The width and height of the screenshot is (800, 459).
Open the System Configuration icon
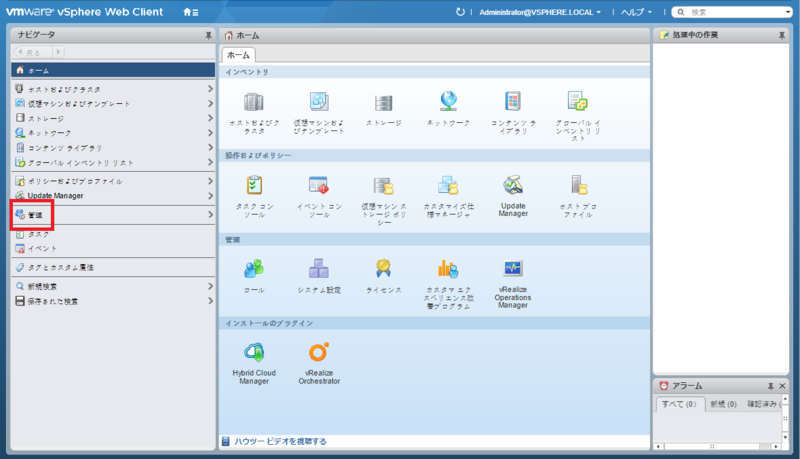click(319, 268)
